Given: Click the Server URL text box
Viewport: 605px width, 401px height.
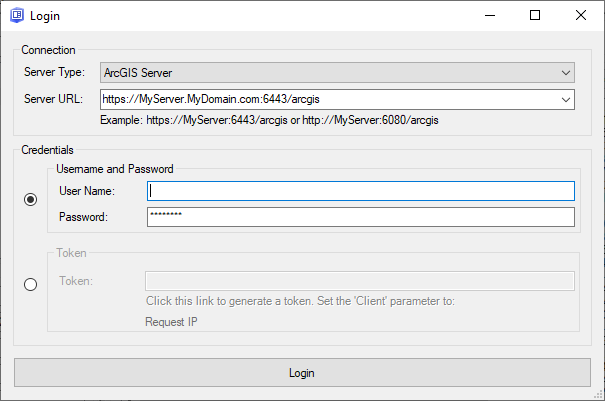Looking at the screenshot, I should [x=328, y=99].
